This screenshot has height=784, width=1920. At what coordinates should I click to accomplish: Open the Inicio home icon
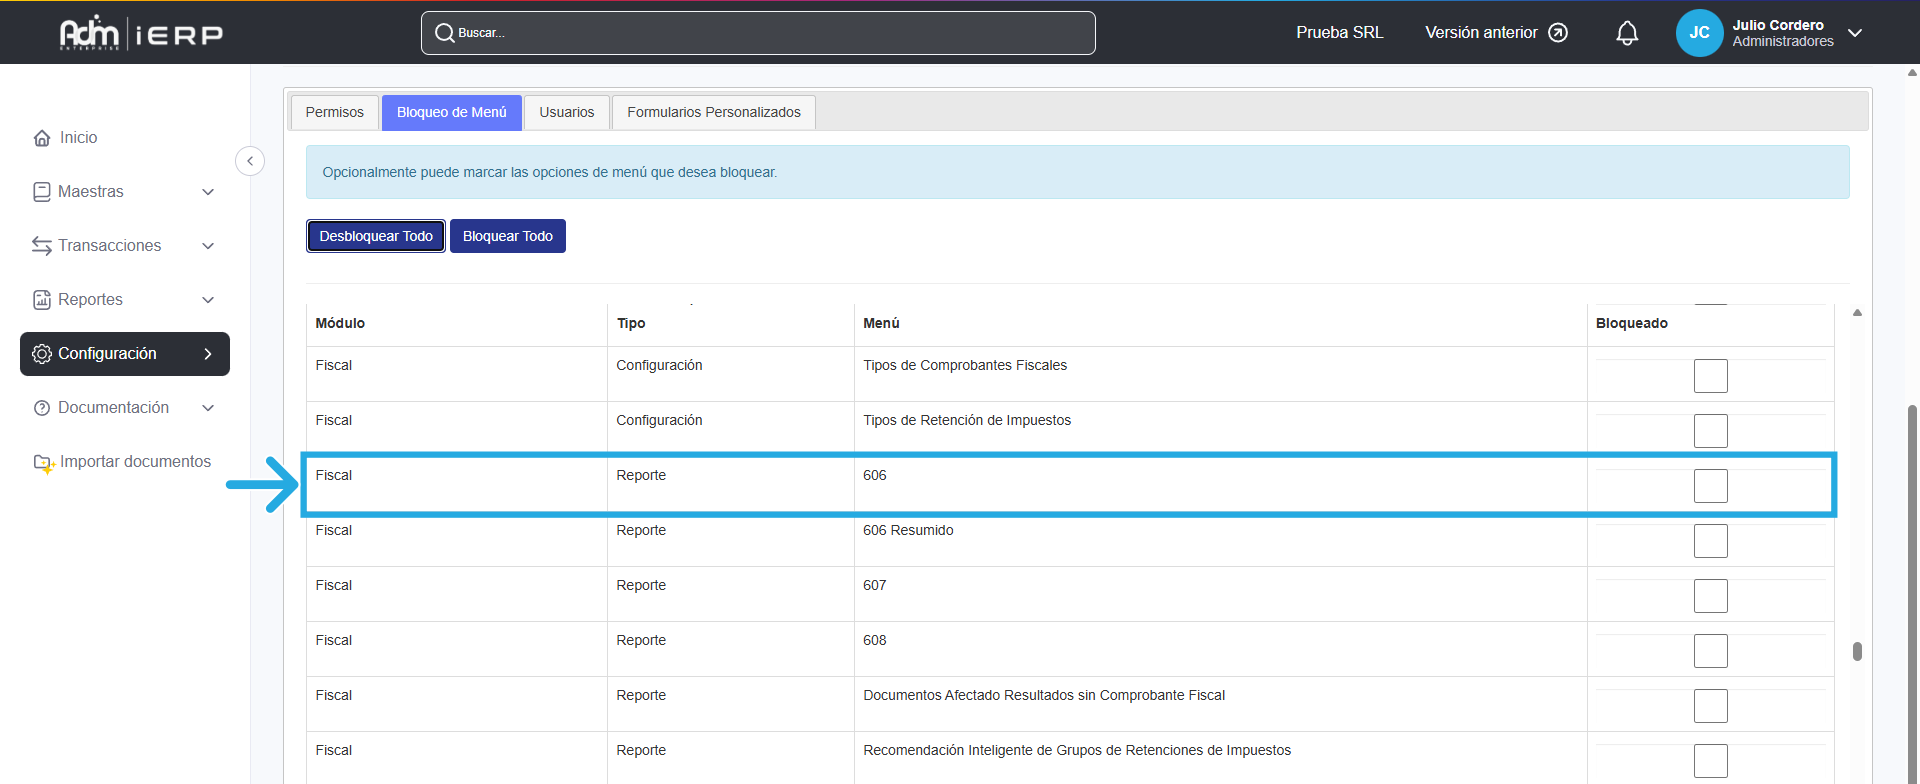(42, 138)
